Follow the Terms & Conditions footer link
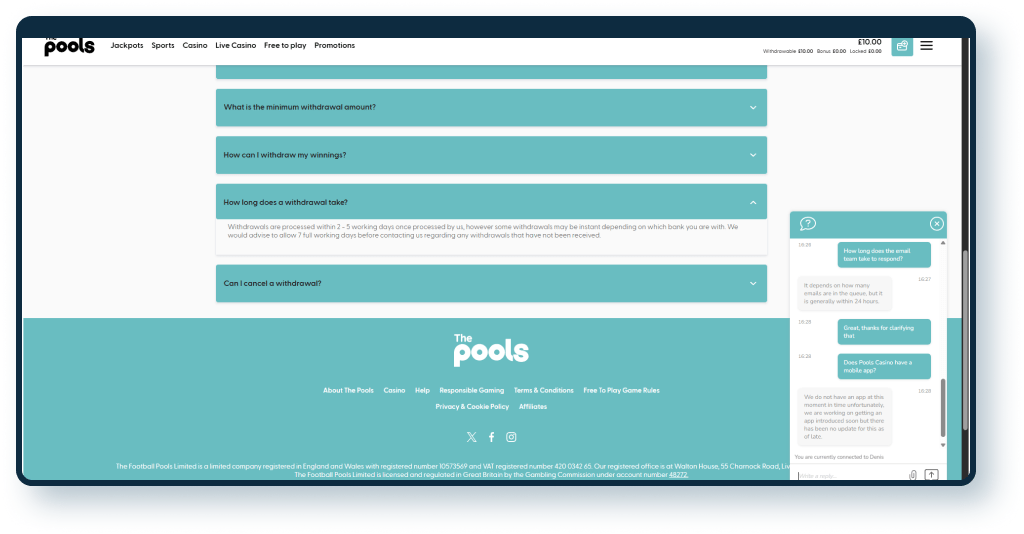This screenshot has width=1024, height=534. pyautogui.click(x=543, y=390)
